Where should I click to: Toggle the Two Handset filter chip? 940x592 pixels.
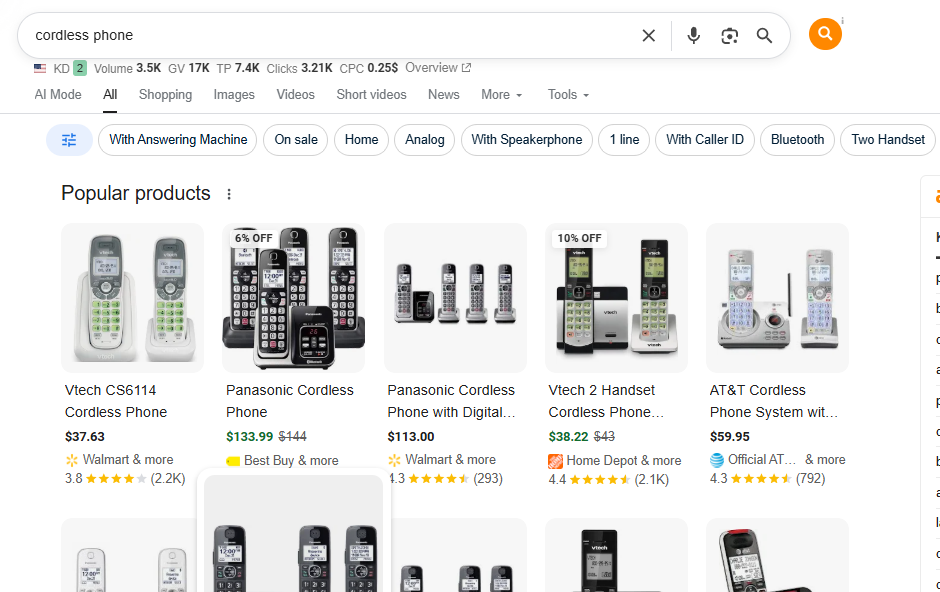tap(887, 140)
